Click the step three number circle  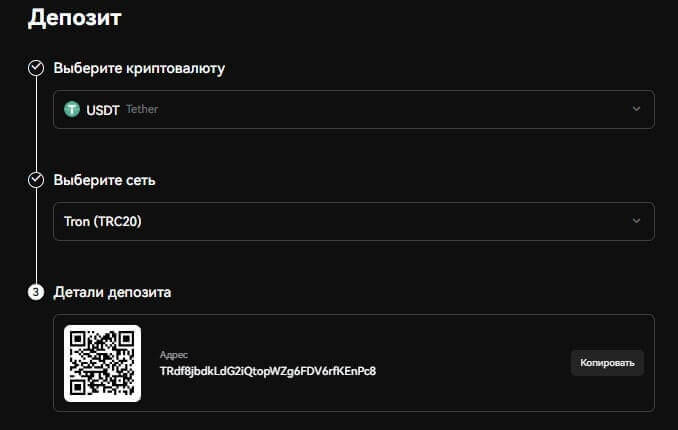[36, 293]
